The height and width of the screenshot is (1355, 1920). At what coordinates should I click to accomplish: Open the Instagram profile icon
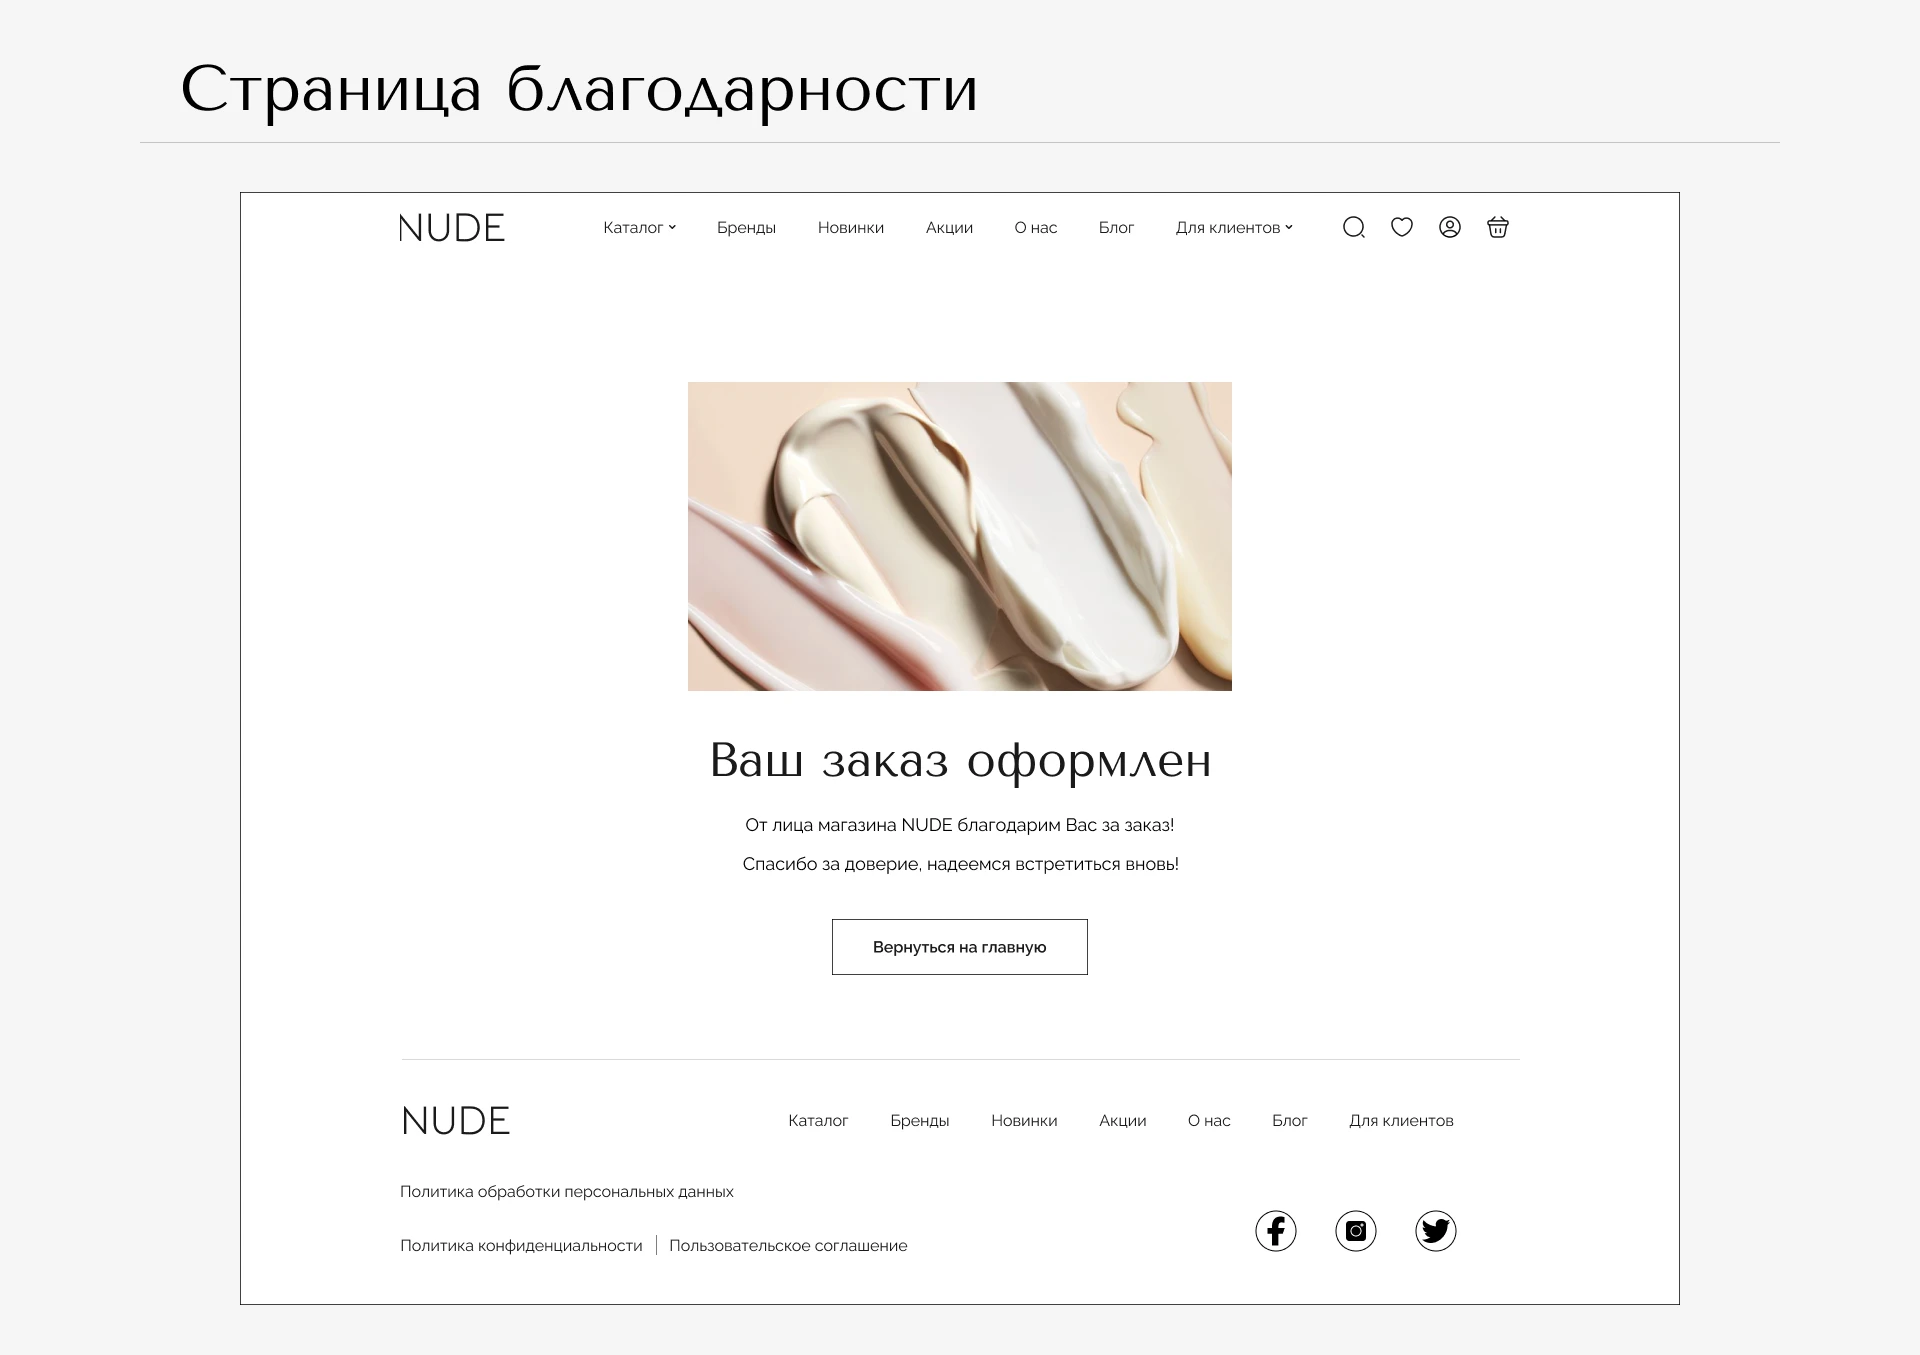click(1355, 1231)
